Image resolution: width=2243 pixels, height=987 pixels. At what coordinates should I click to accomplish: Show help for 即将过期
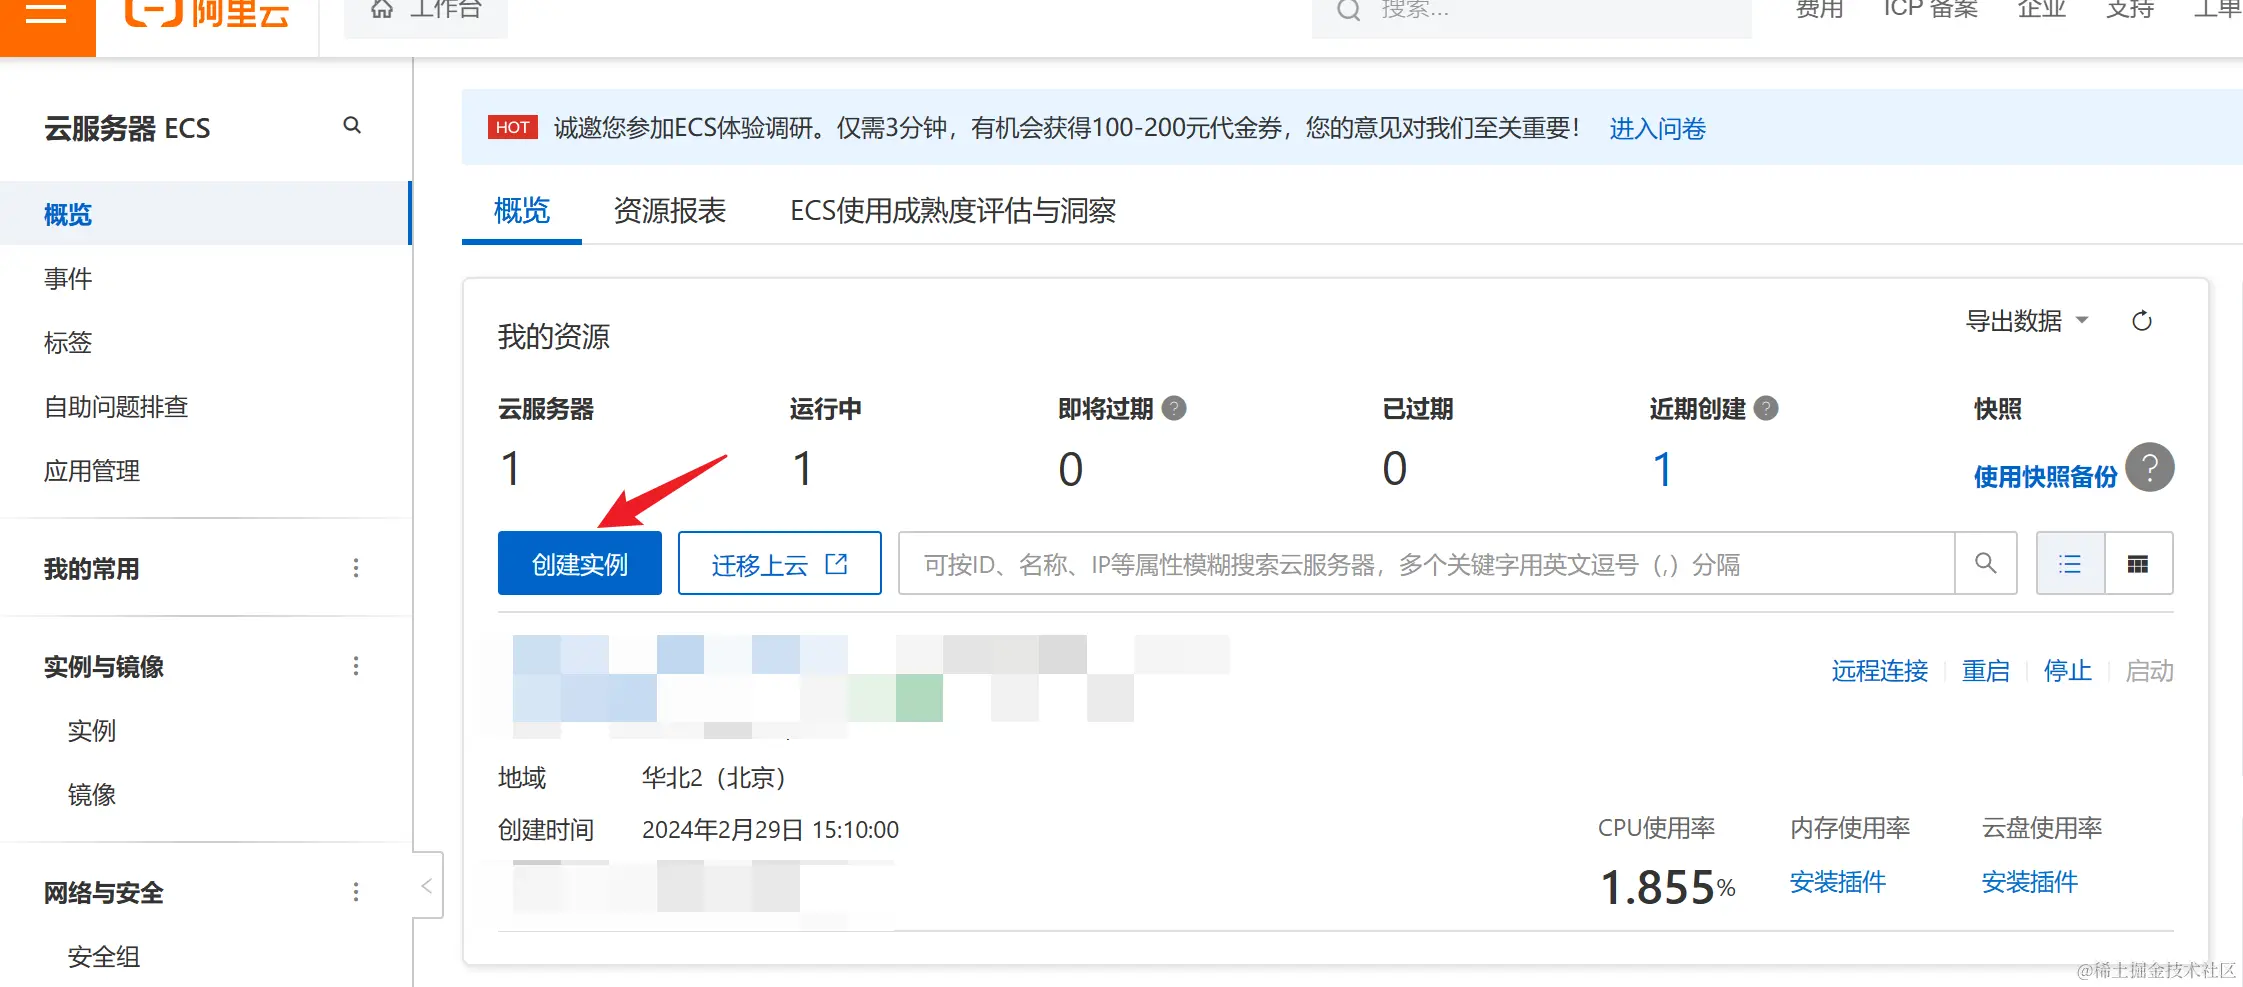click(x=1175, y=408)
